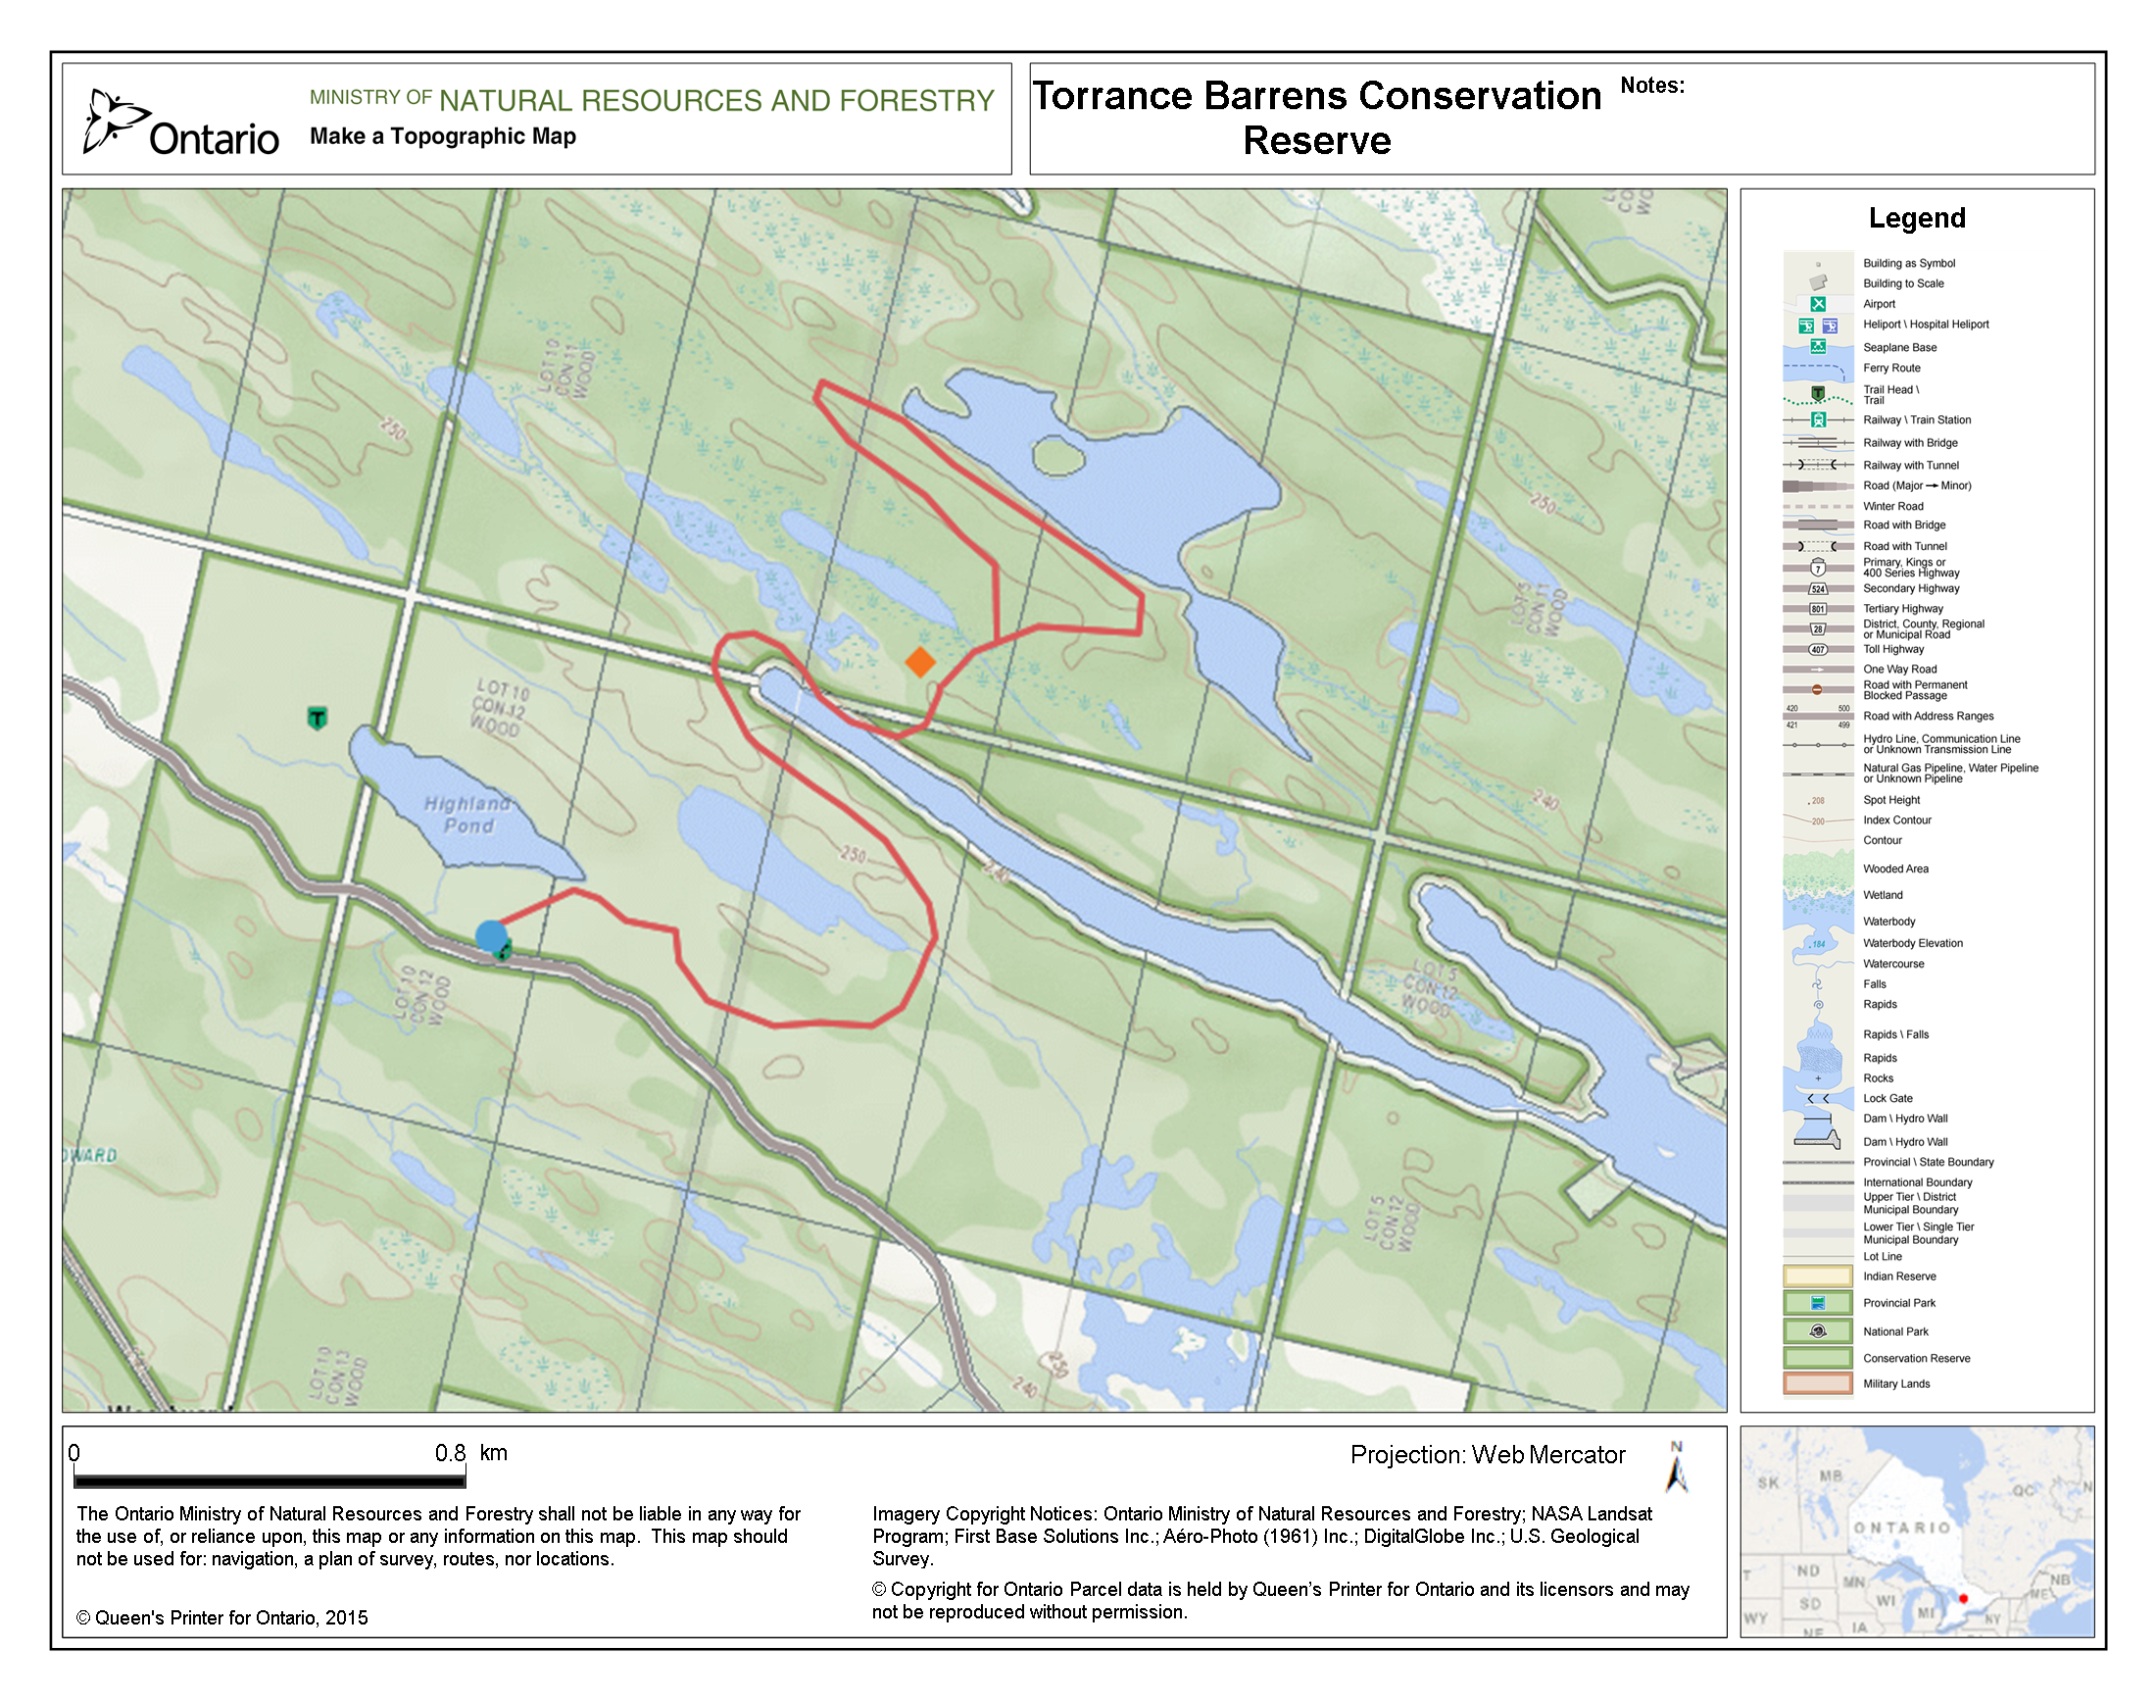Click the blocked passage road symbol in the legend

pos(1817,690)
